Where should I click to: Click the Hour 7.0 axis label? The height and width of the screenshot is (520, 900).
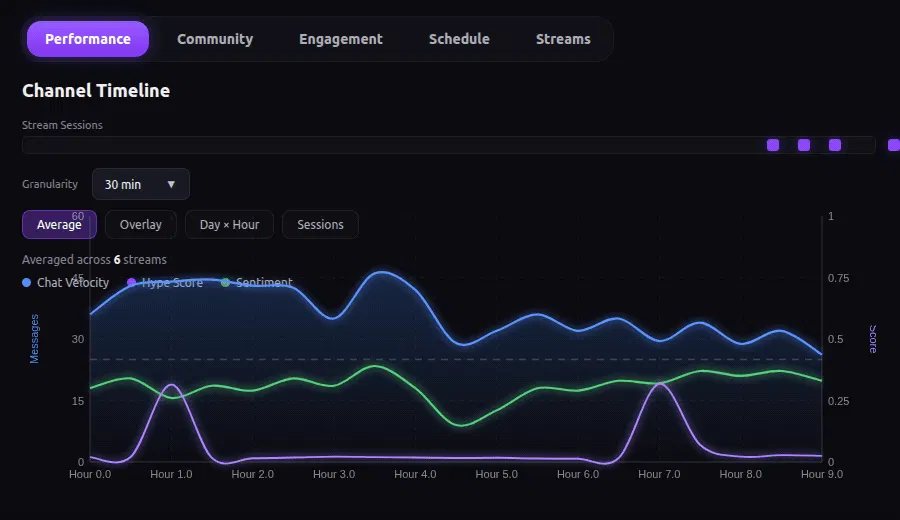(x=659, y=474)
